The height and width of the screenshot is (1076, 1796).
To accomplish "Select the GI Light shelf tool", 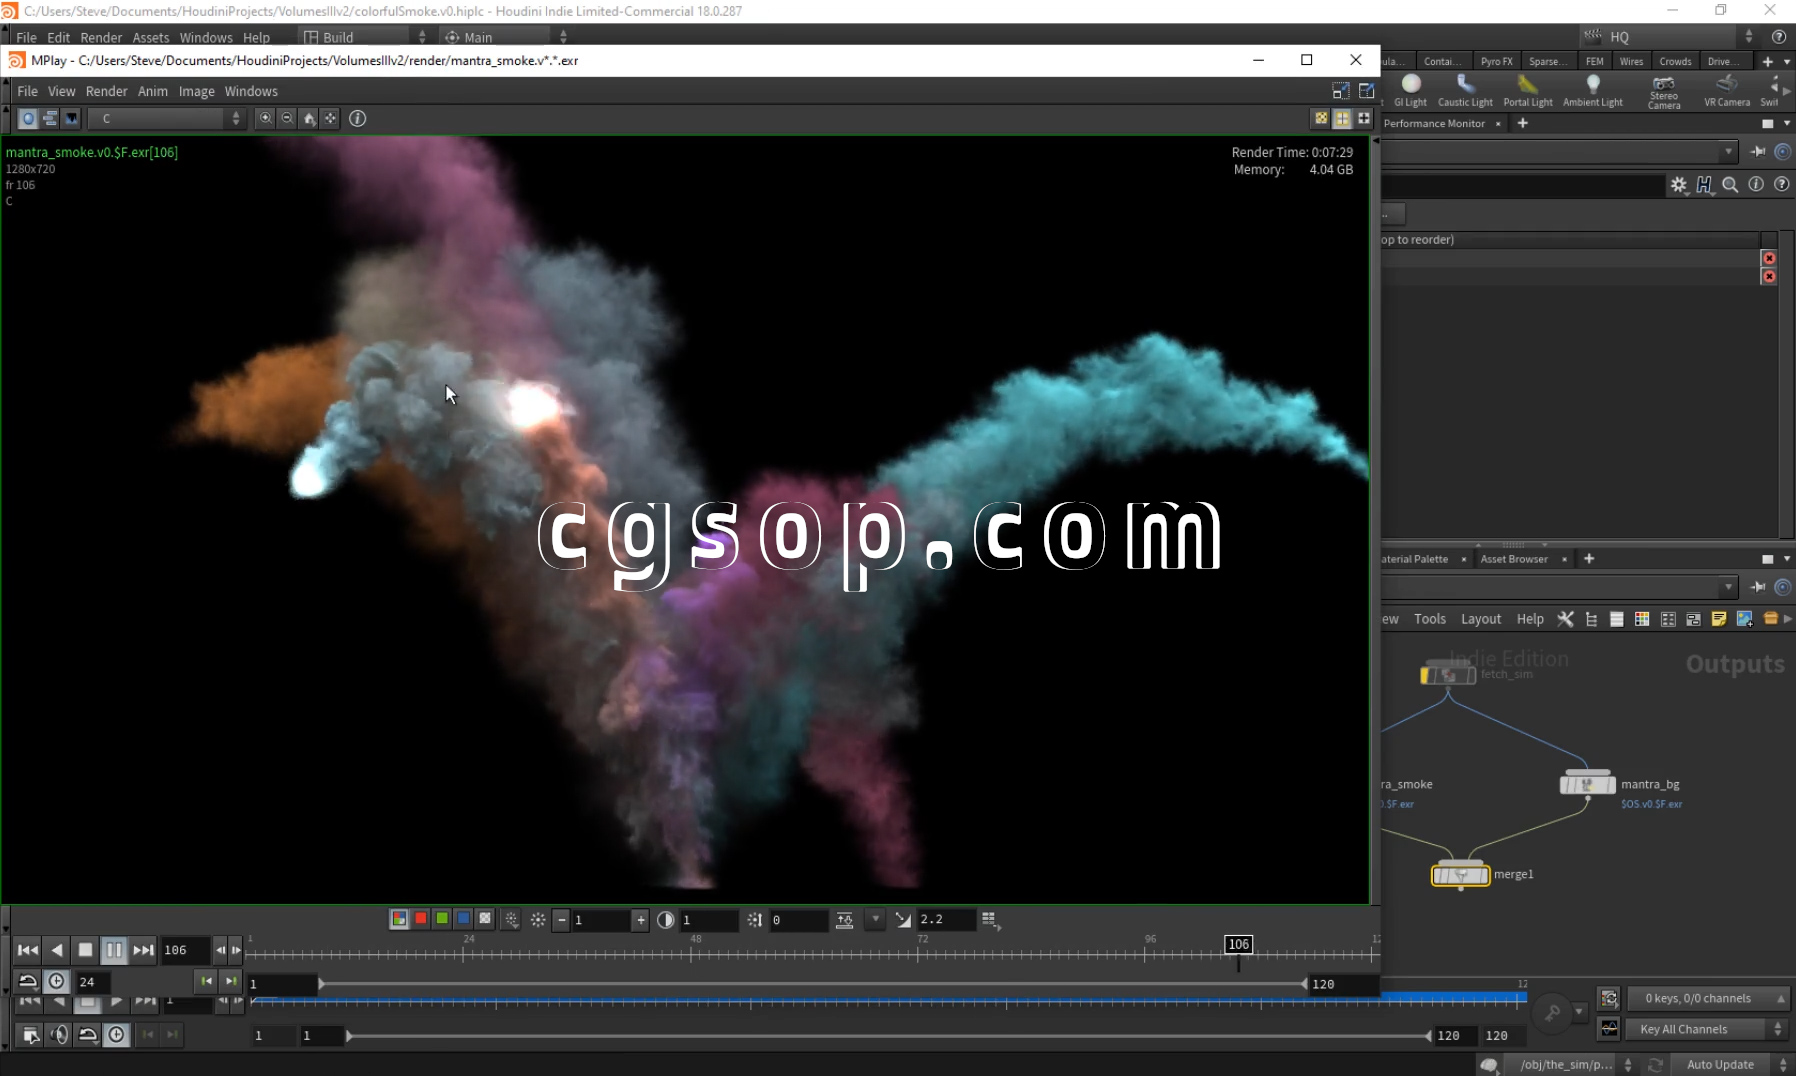I will coord(1410,89).
